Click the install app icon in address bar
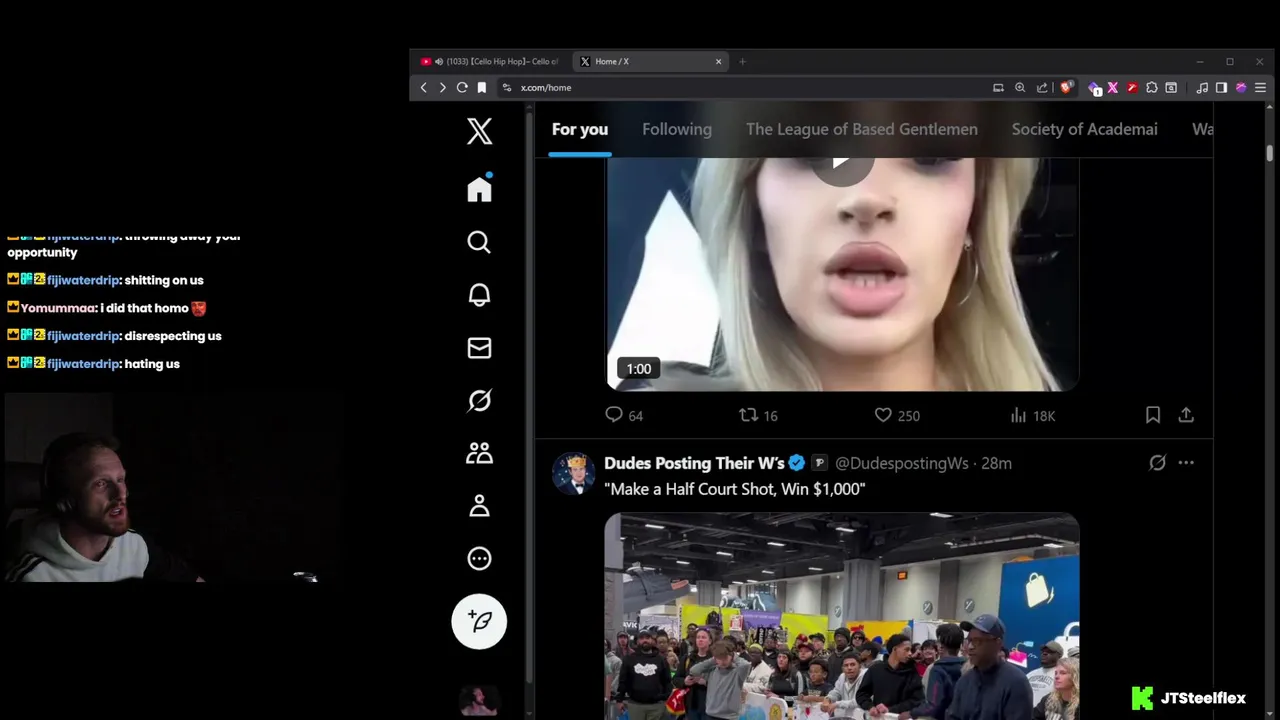This screenshot has height=720, width=1280. click(x=998, y=88)
